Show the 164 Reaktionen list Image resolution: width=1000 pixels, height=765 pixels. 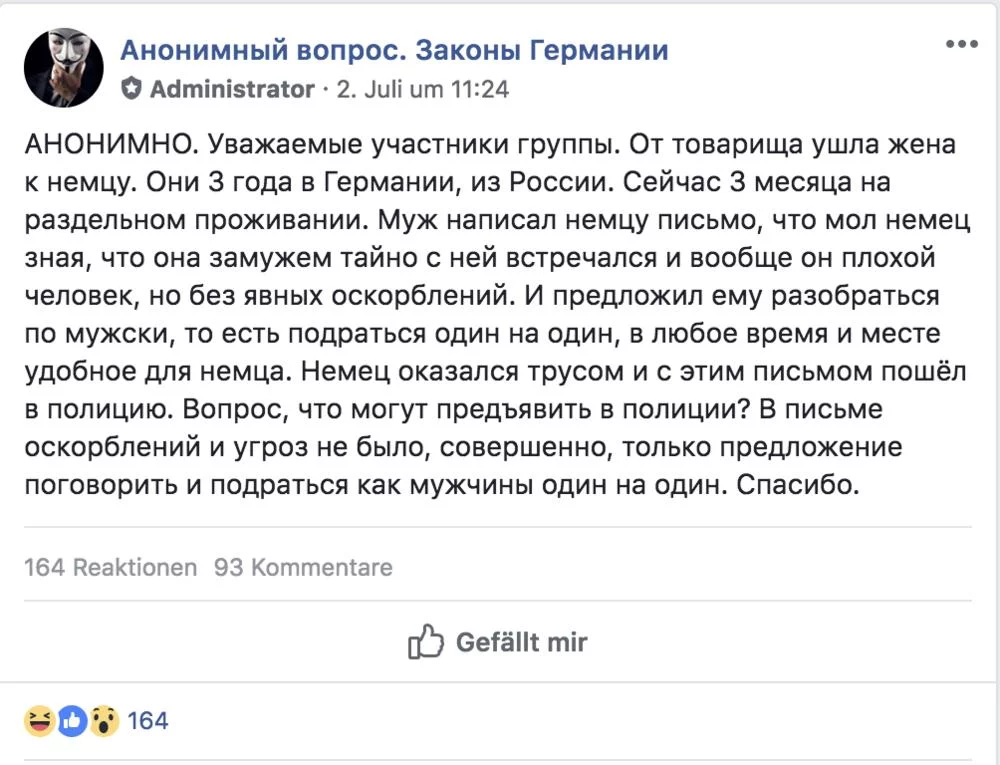click(110, 568)
